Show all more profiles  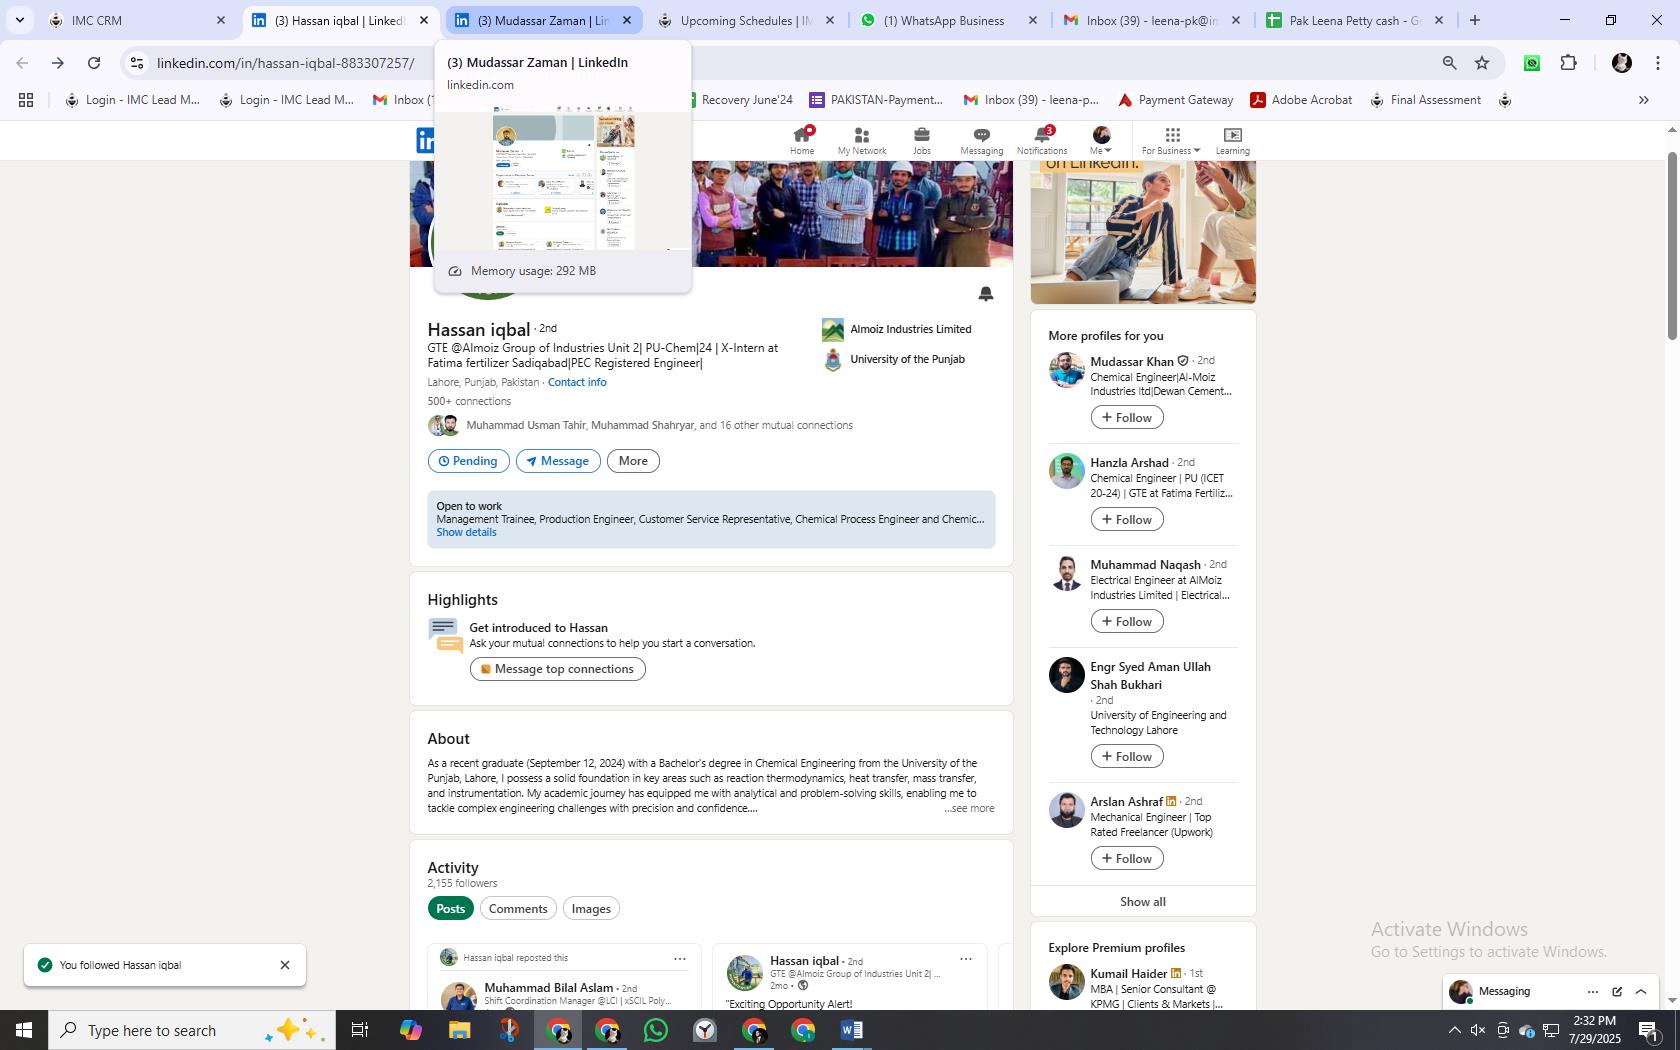(1143, 901)
